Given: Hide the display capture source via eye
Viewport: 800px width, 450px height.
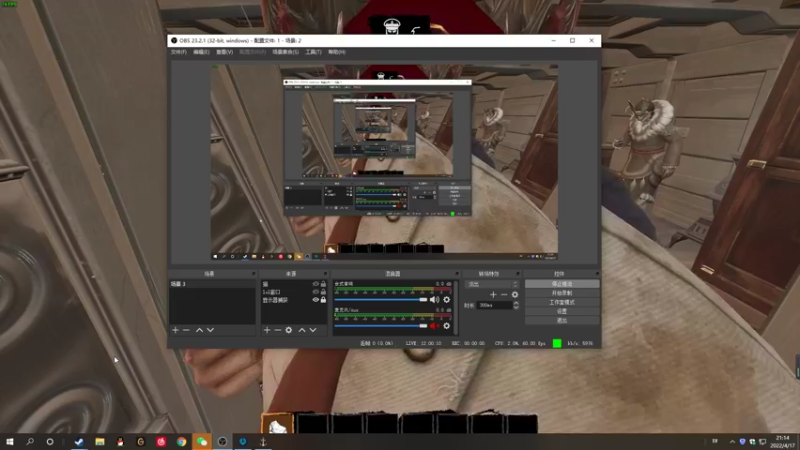Looking at the screenshot, I should pyautogui.click(x=315, y=300).
